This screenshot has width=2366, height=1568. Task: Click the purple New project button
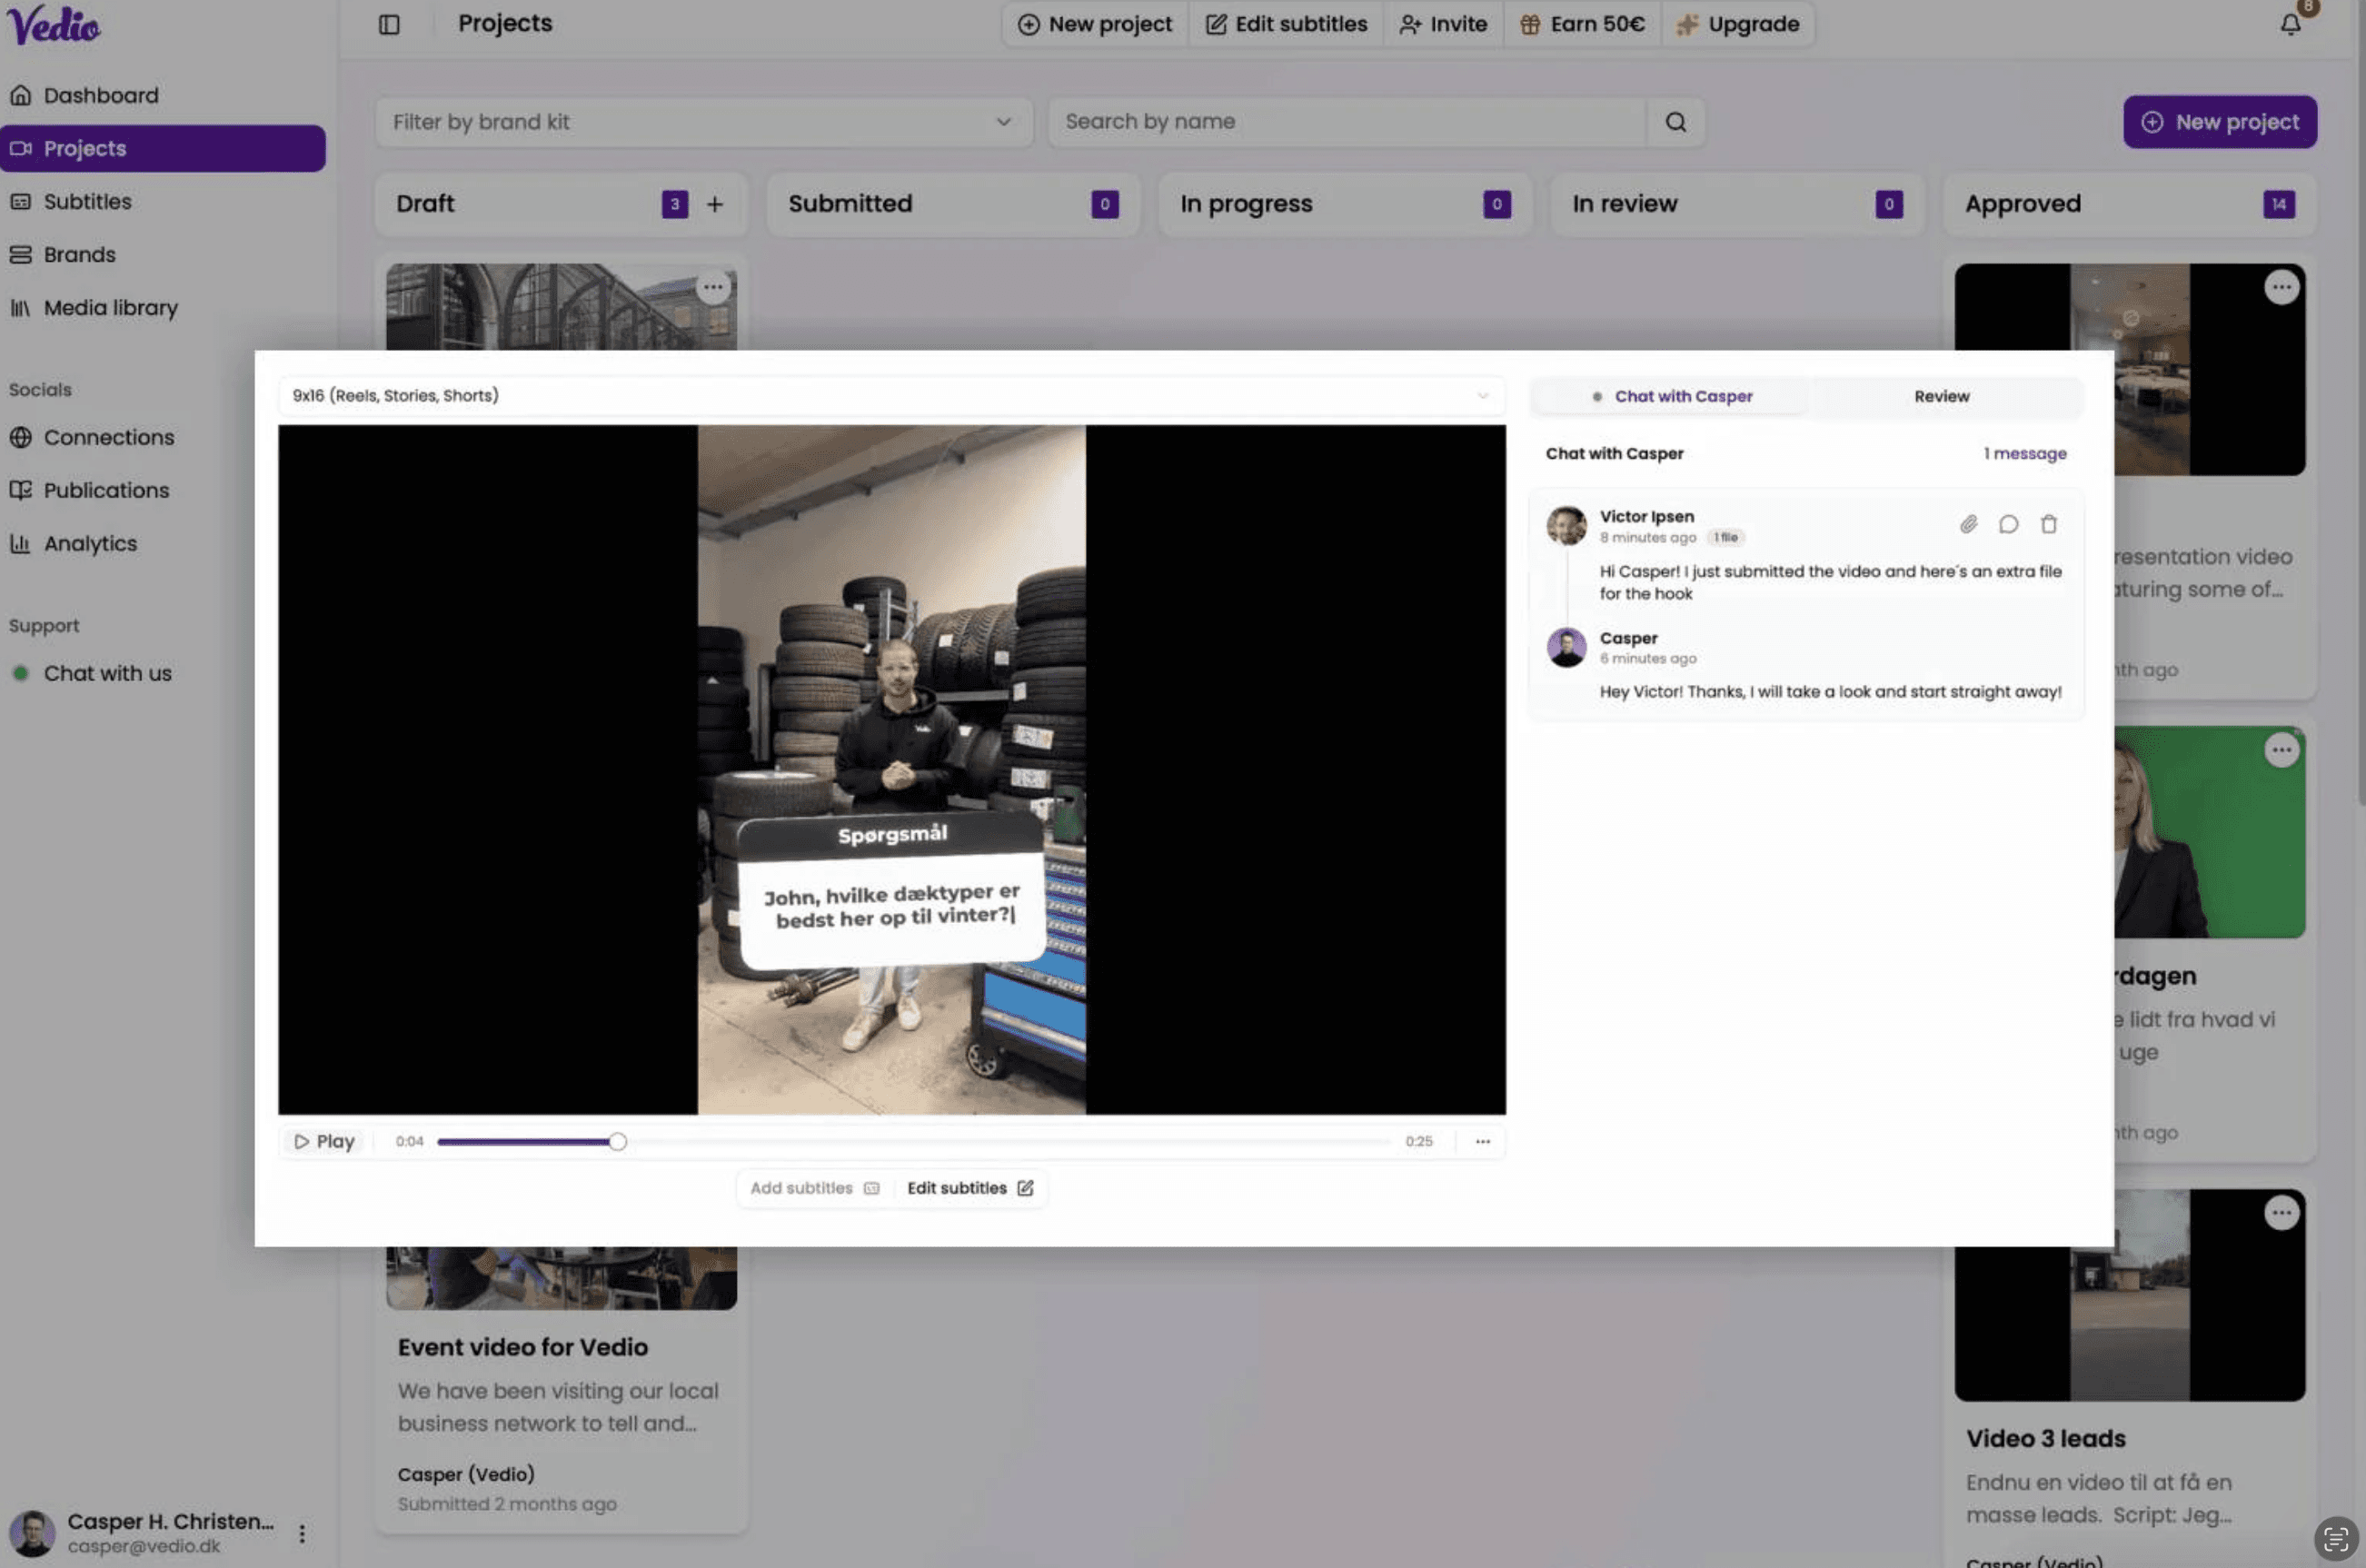(x=2219, y=122)
